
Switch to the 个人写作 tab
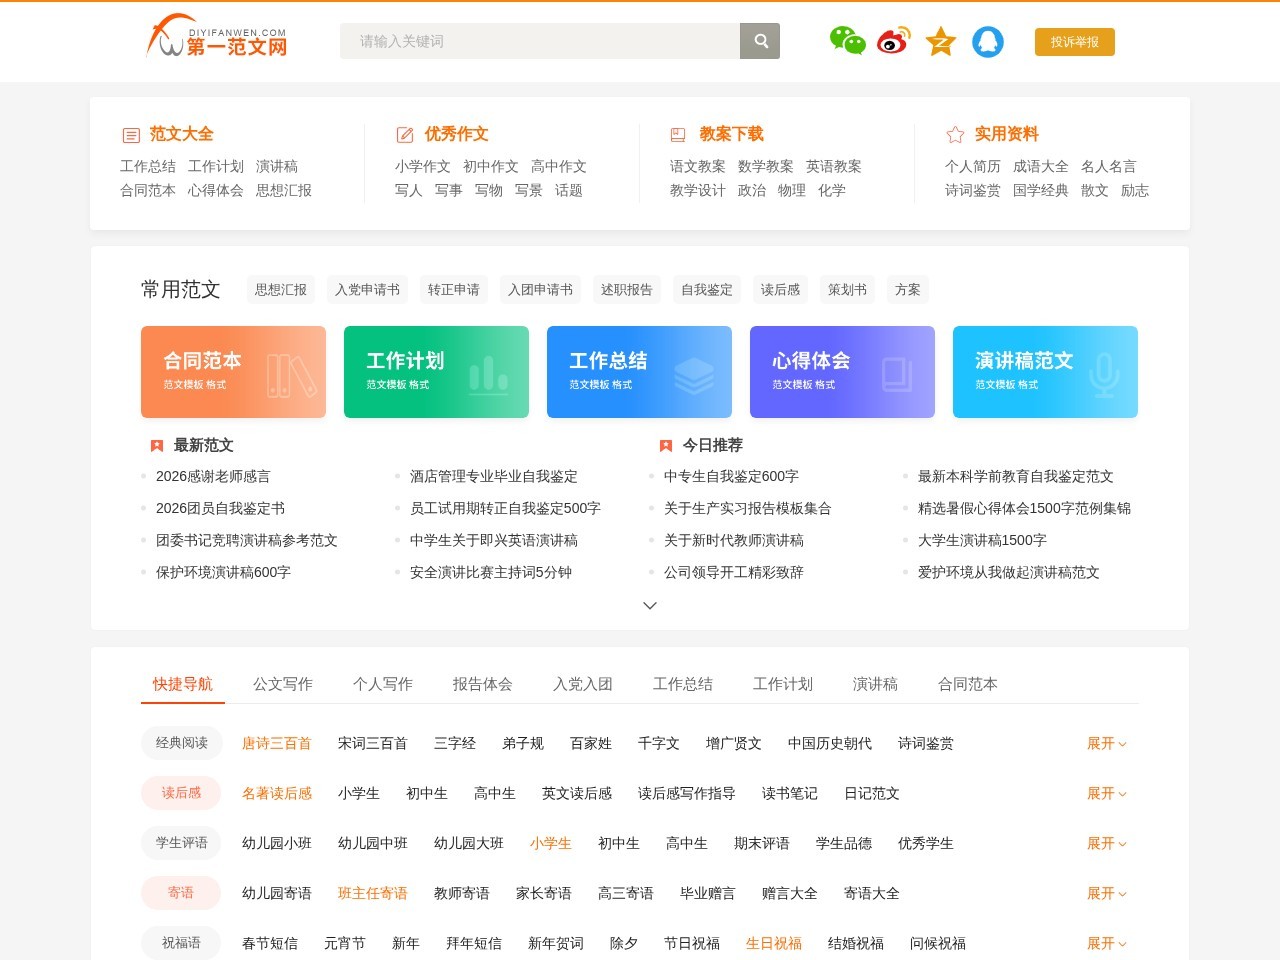[383, 684]
